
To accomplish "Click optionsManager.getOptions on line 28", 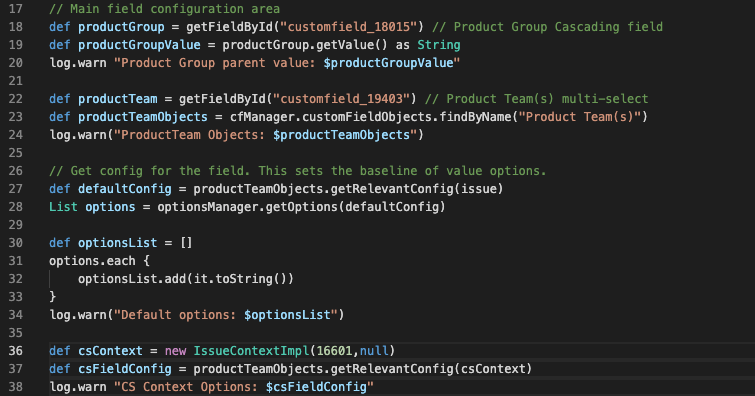I will 247,207.
